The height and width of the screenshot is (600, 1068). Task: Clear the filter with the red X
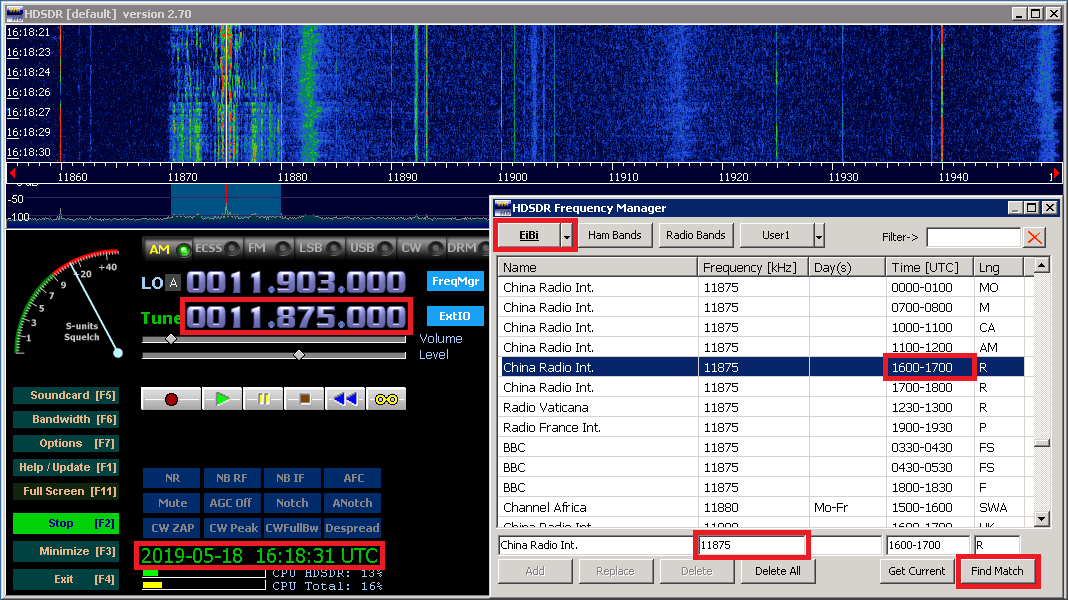[1035, 237]
